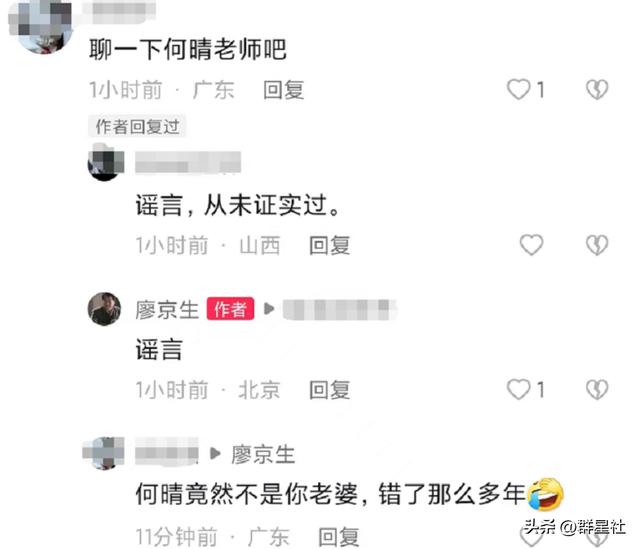
Task: Open the 廖京生 mention in last reply
Action: click(x=263, y=454)
